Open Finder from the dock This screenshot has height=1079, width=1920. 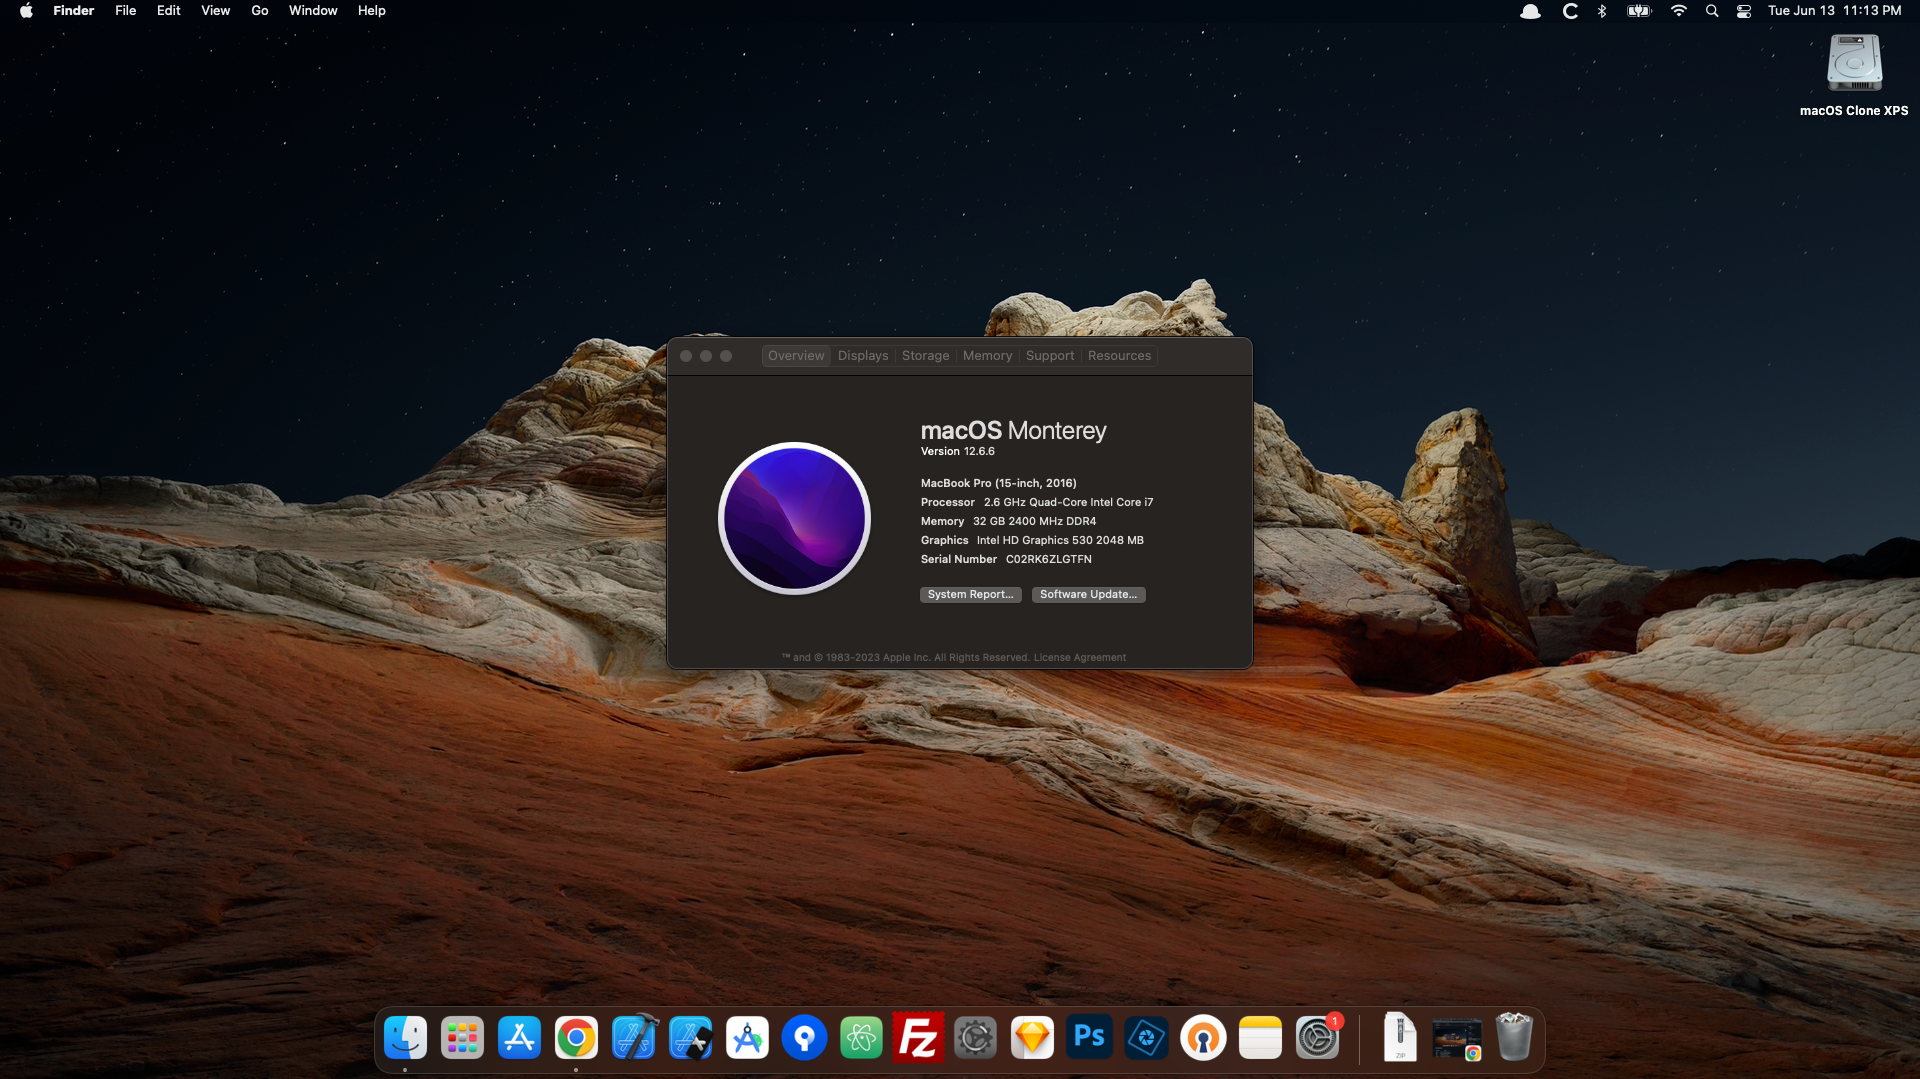coord(405,1038)
